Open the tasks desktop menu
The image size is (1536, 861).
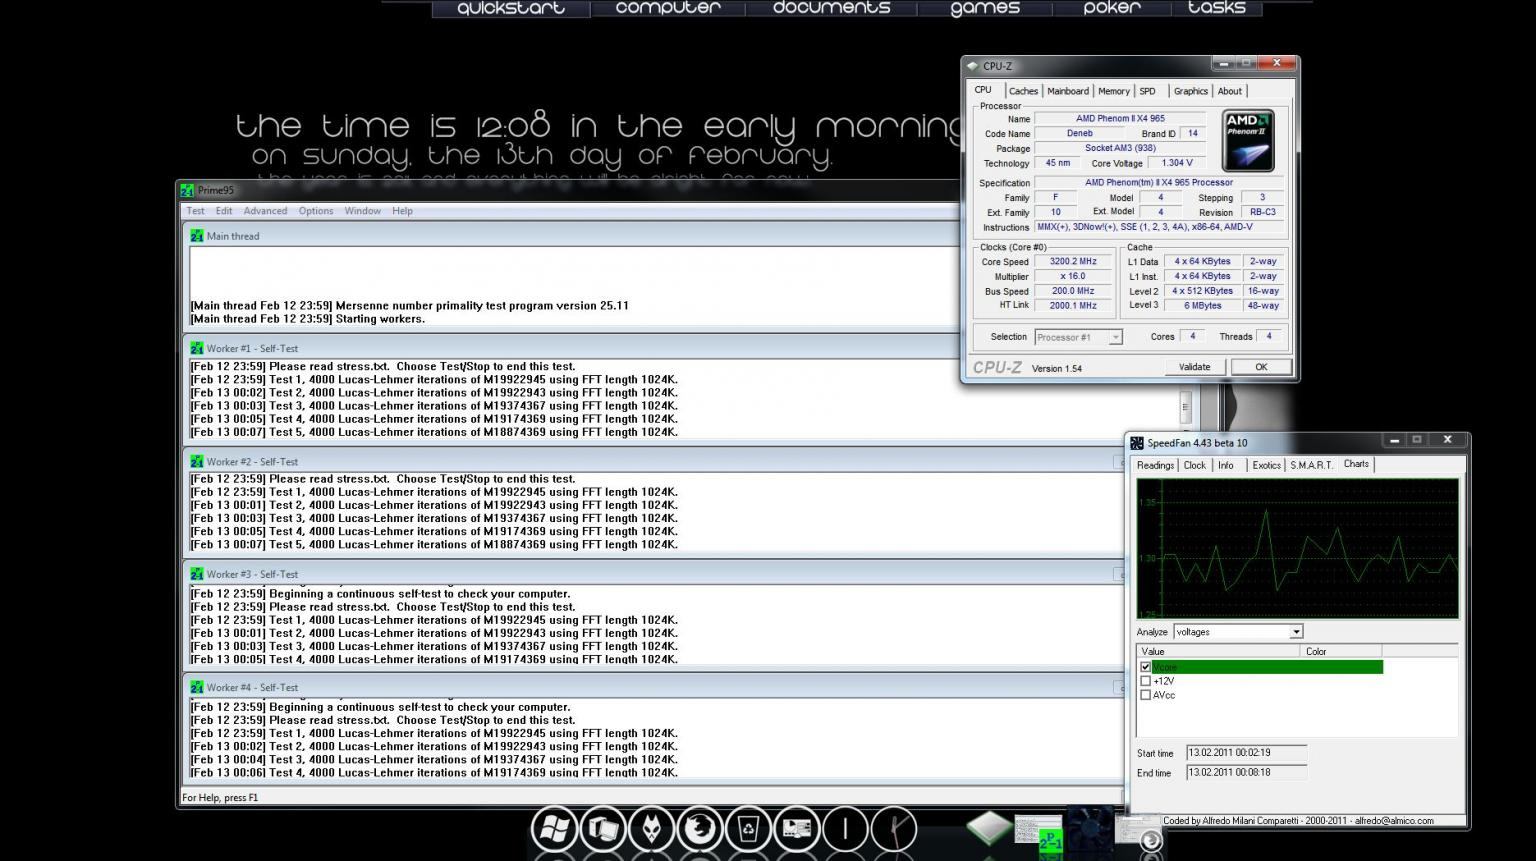(x=1217, y=8)
